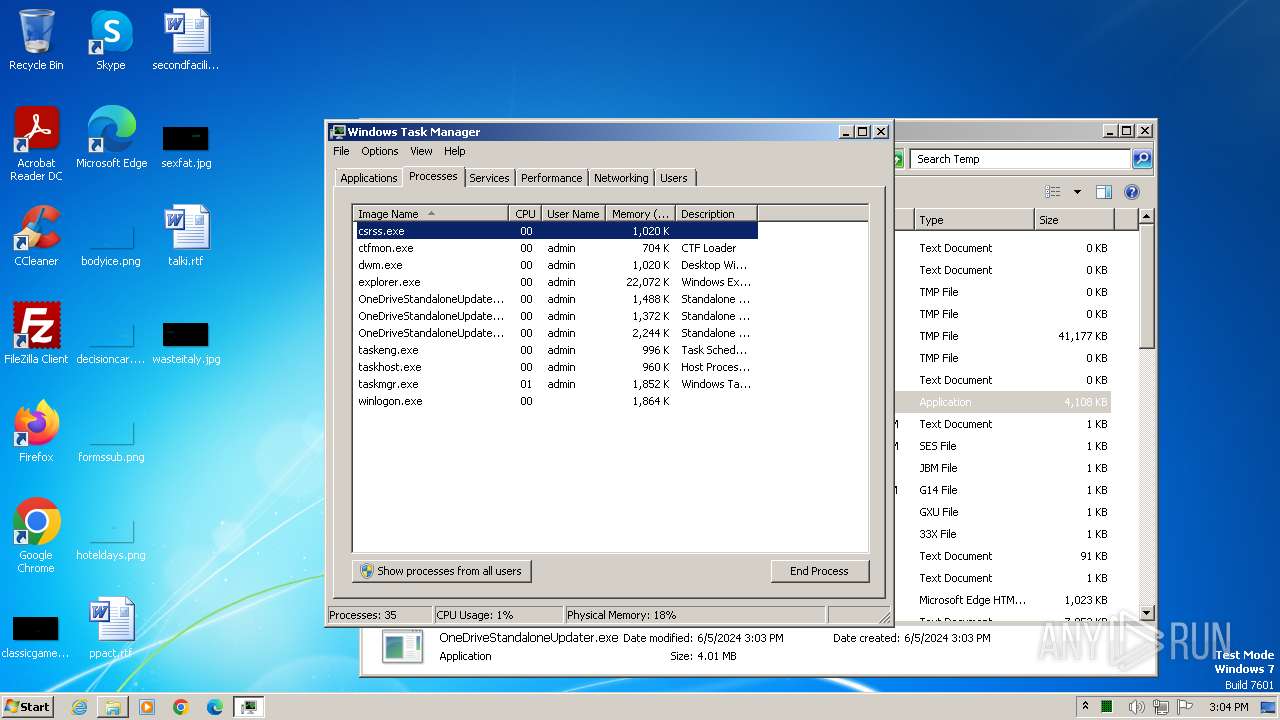Viewport: 1280px width, 720px height.
Task: Switch to the Applications tab
Action: point(369,178)
